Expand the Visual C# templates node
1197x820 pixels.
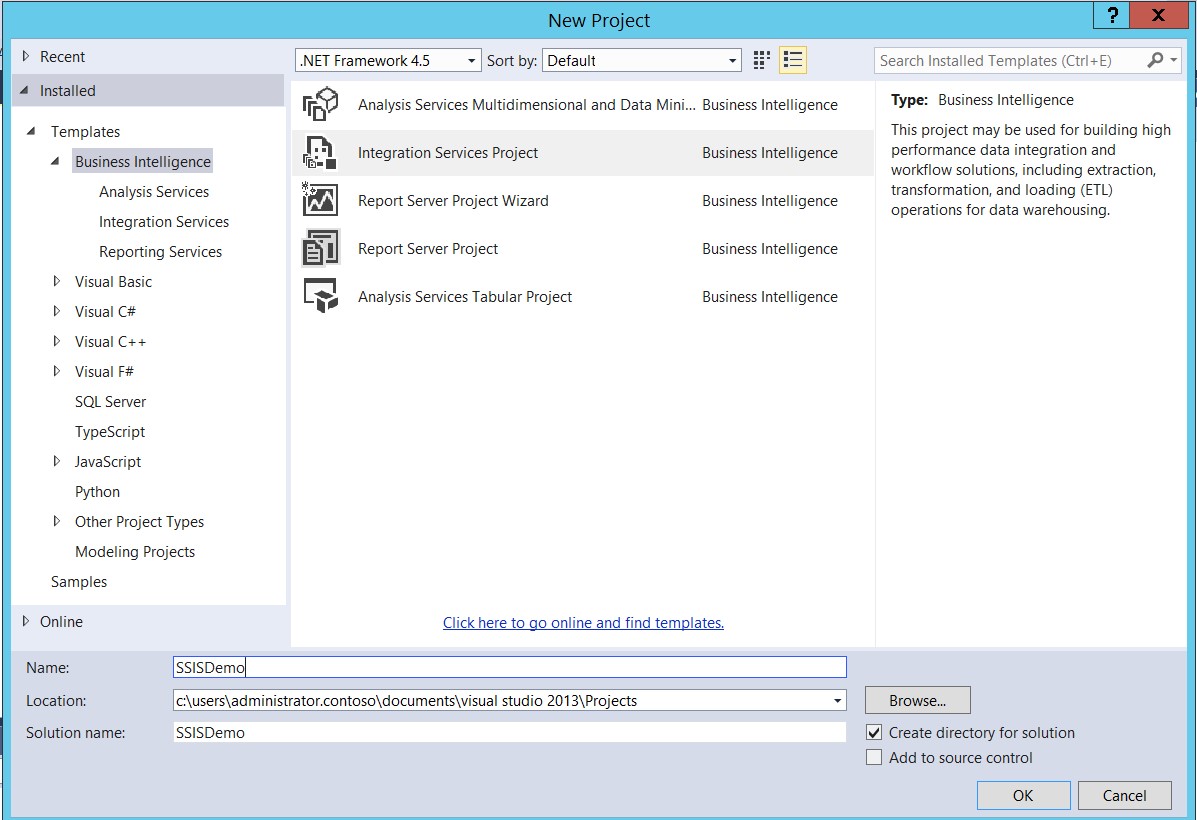point(57,312)
